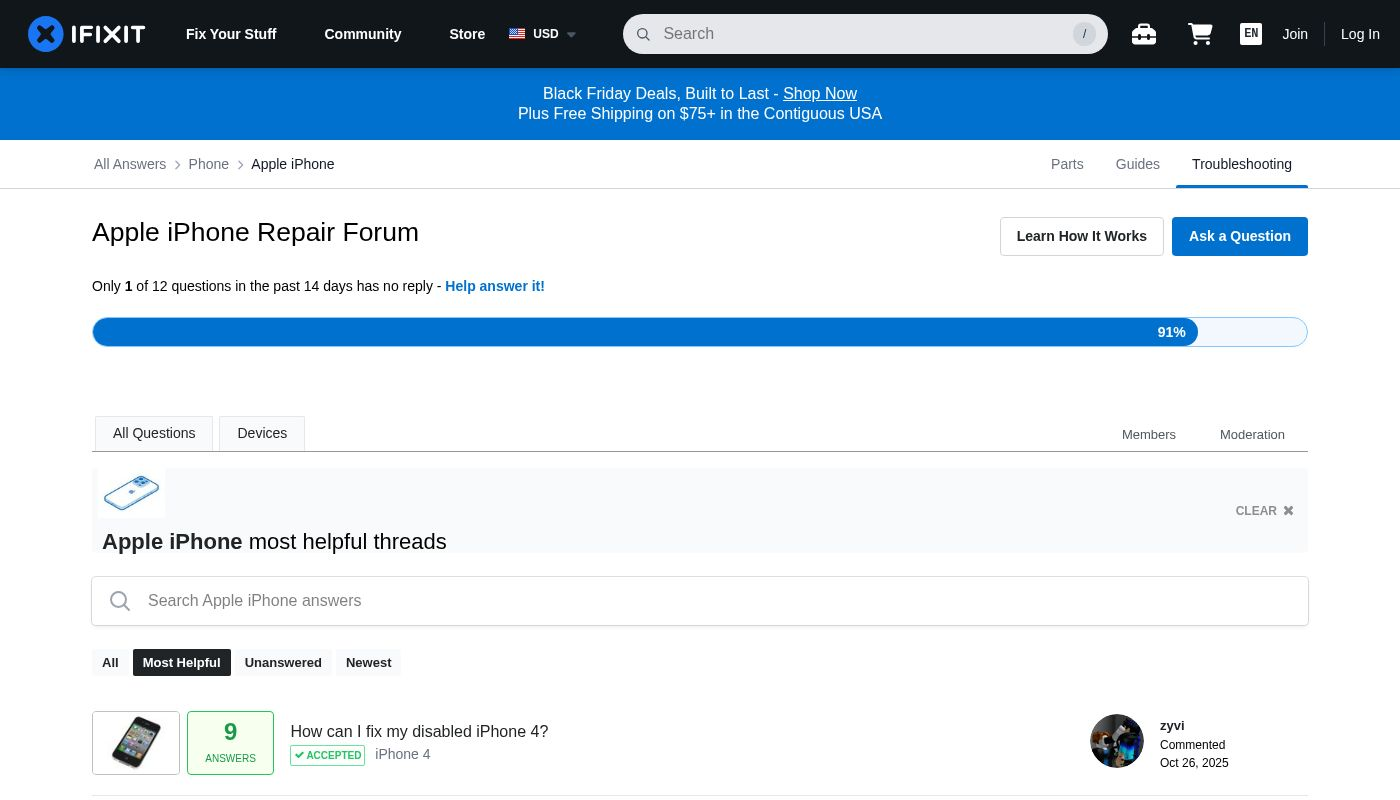Click the magnifier icon in the top search bar
This screenshot has width=1400, height=800.
[x=643, y=34]
